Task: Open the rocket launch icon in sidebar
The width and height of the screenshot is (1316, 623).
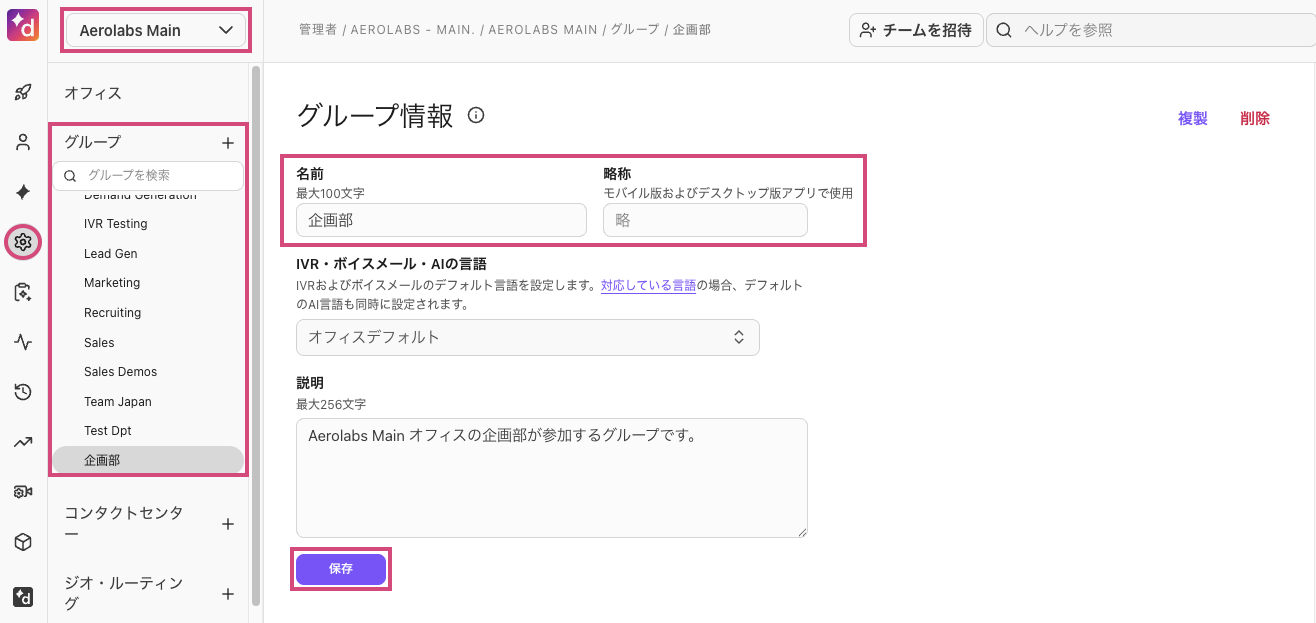Action: point(23,92)
